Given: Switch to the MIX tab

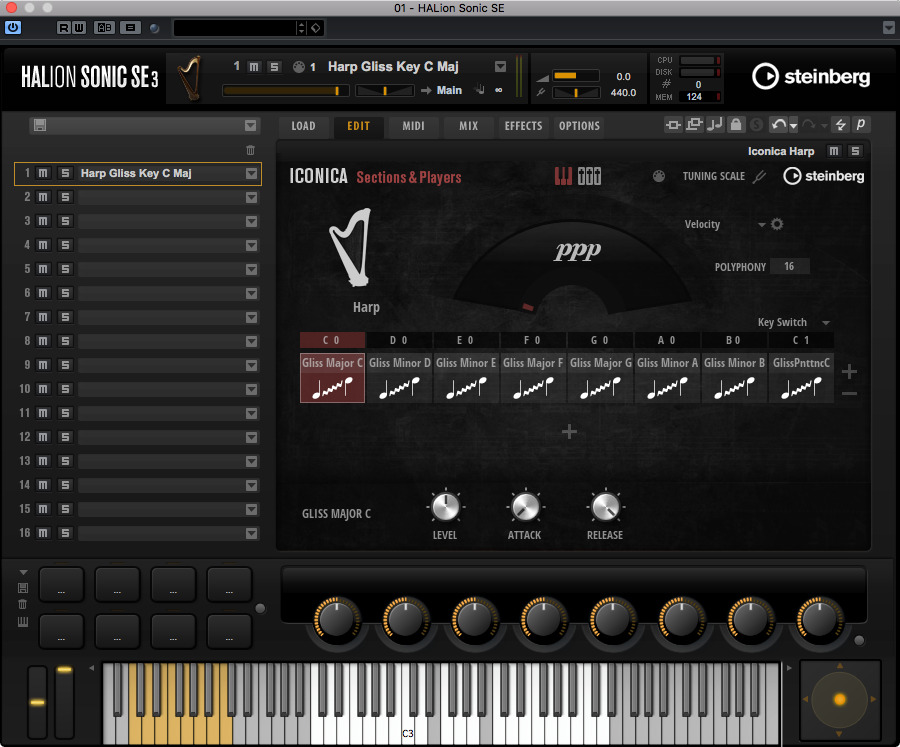Looking at the screenshot, I should 468,126.
